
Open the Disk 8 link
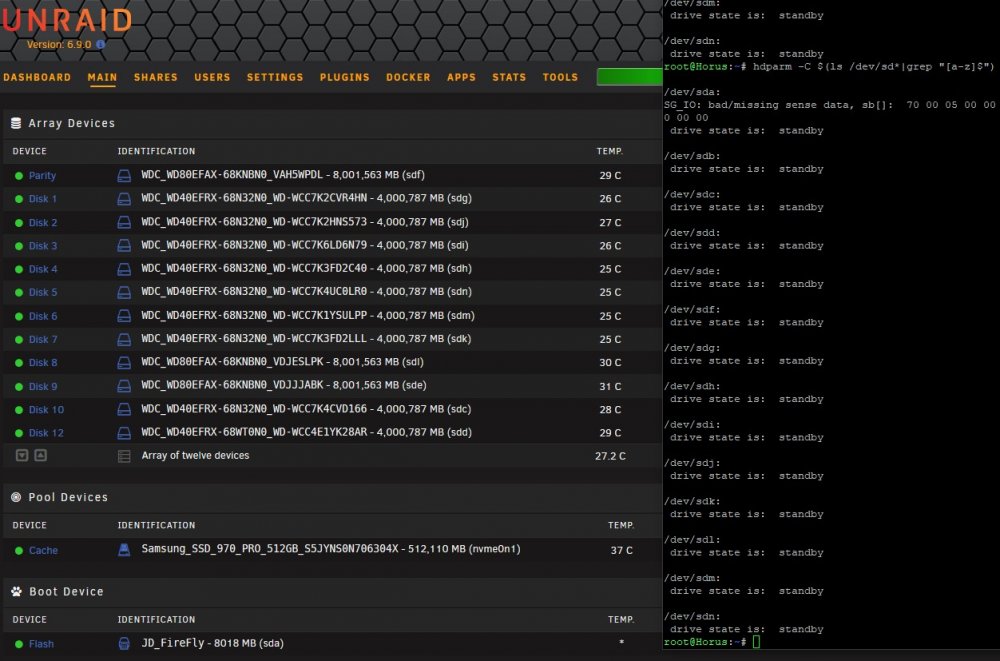(x=43, y=362)
